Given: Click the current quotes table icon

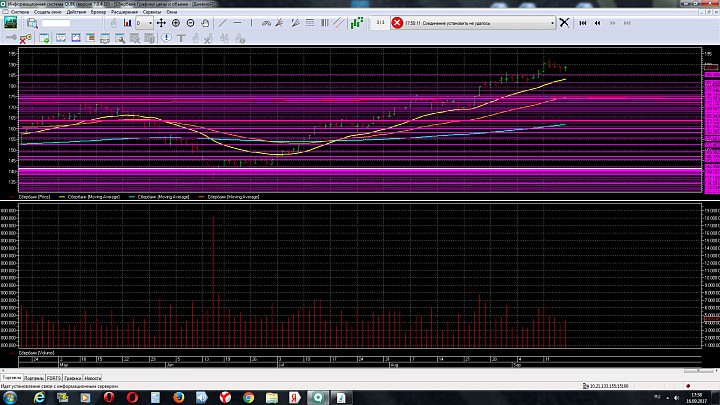Looking at the screenshot, I should point(61,38).
